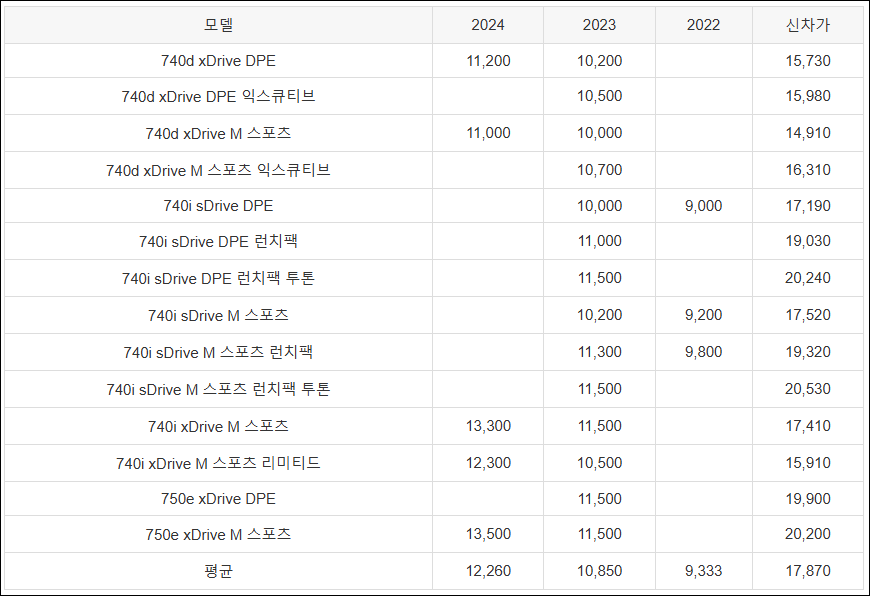Click 2023 price 11,300
This screenshot has width=870, height=596.
point(599,352)
